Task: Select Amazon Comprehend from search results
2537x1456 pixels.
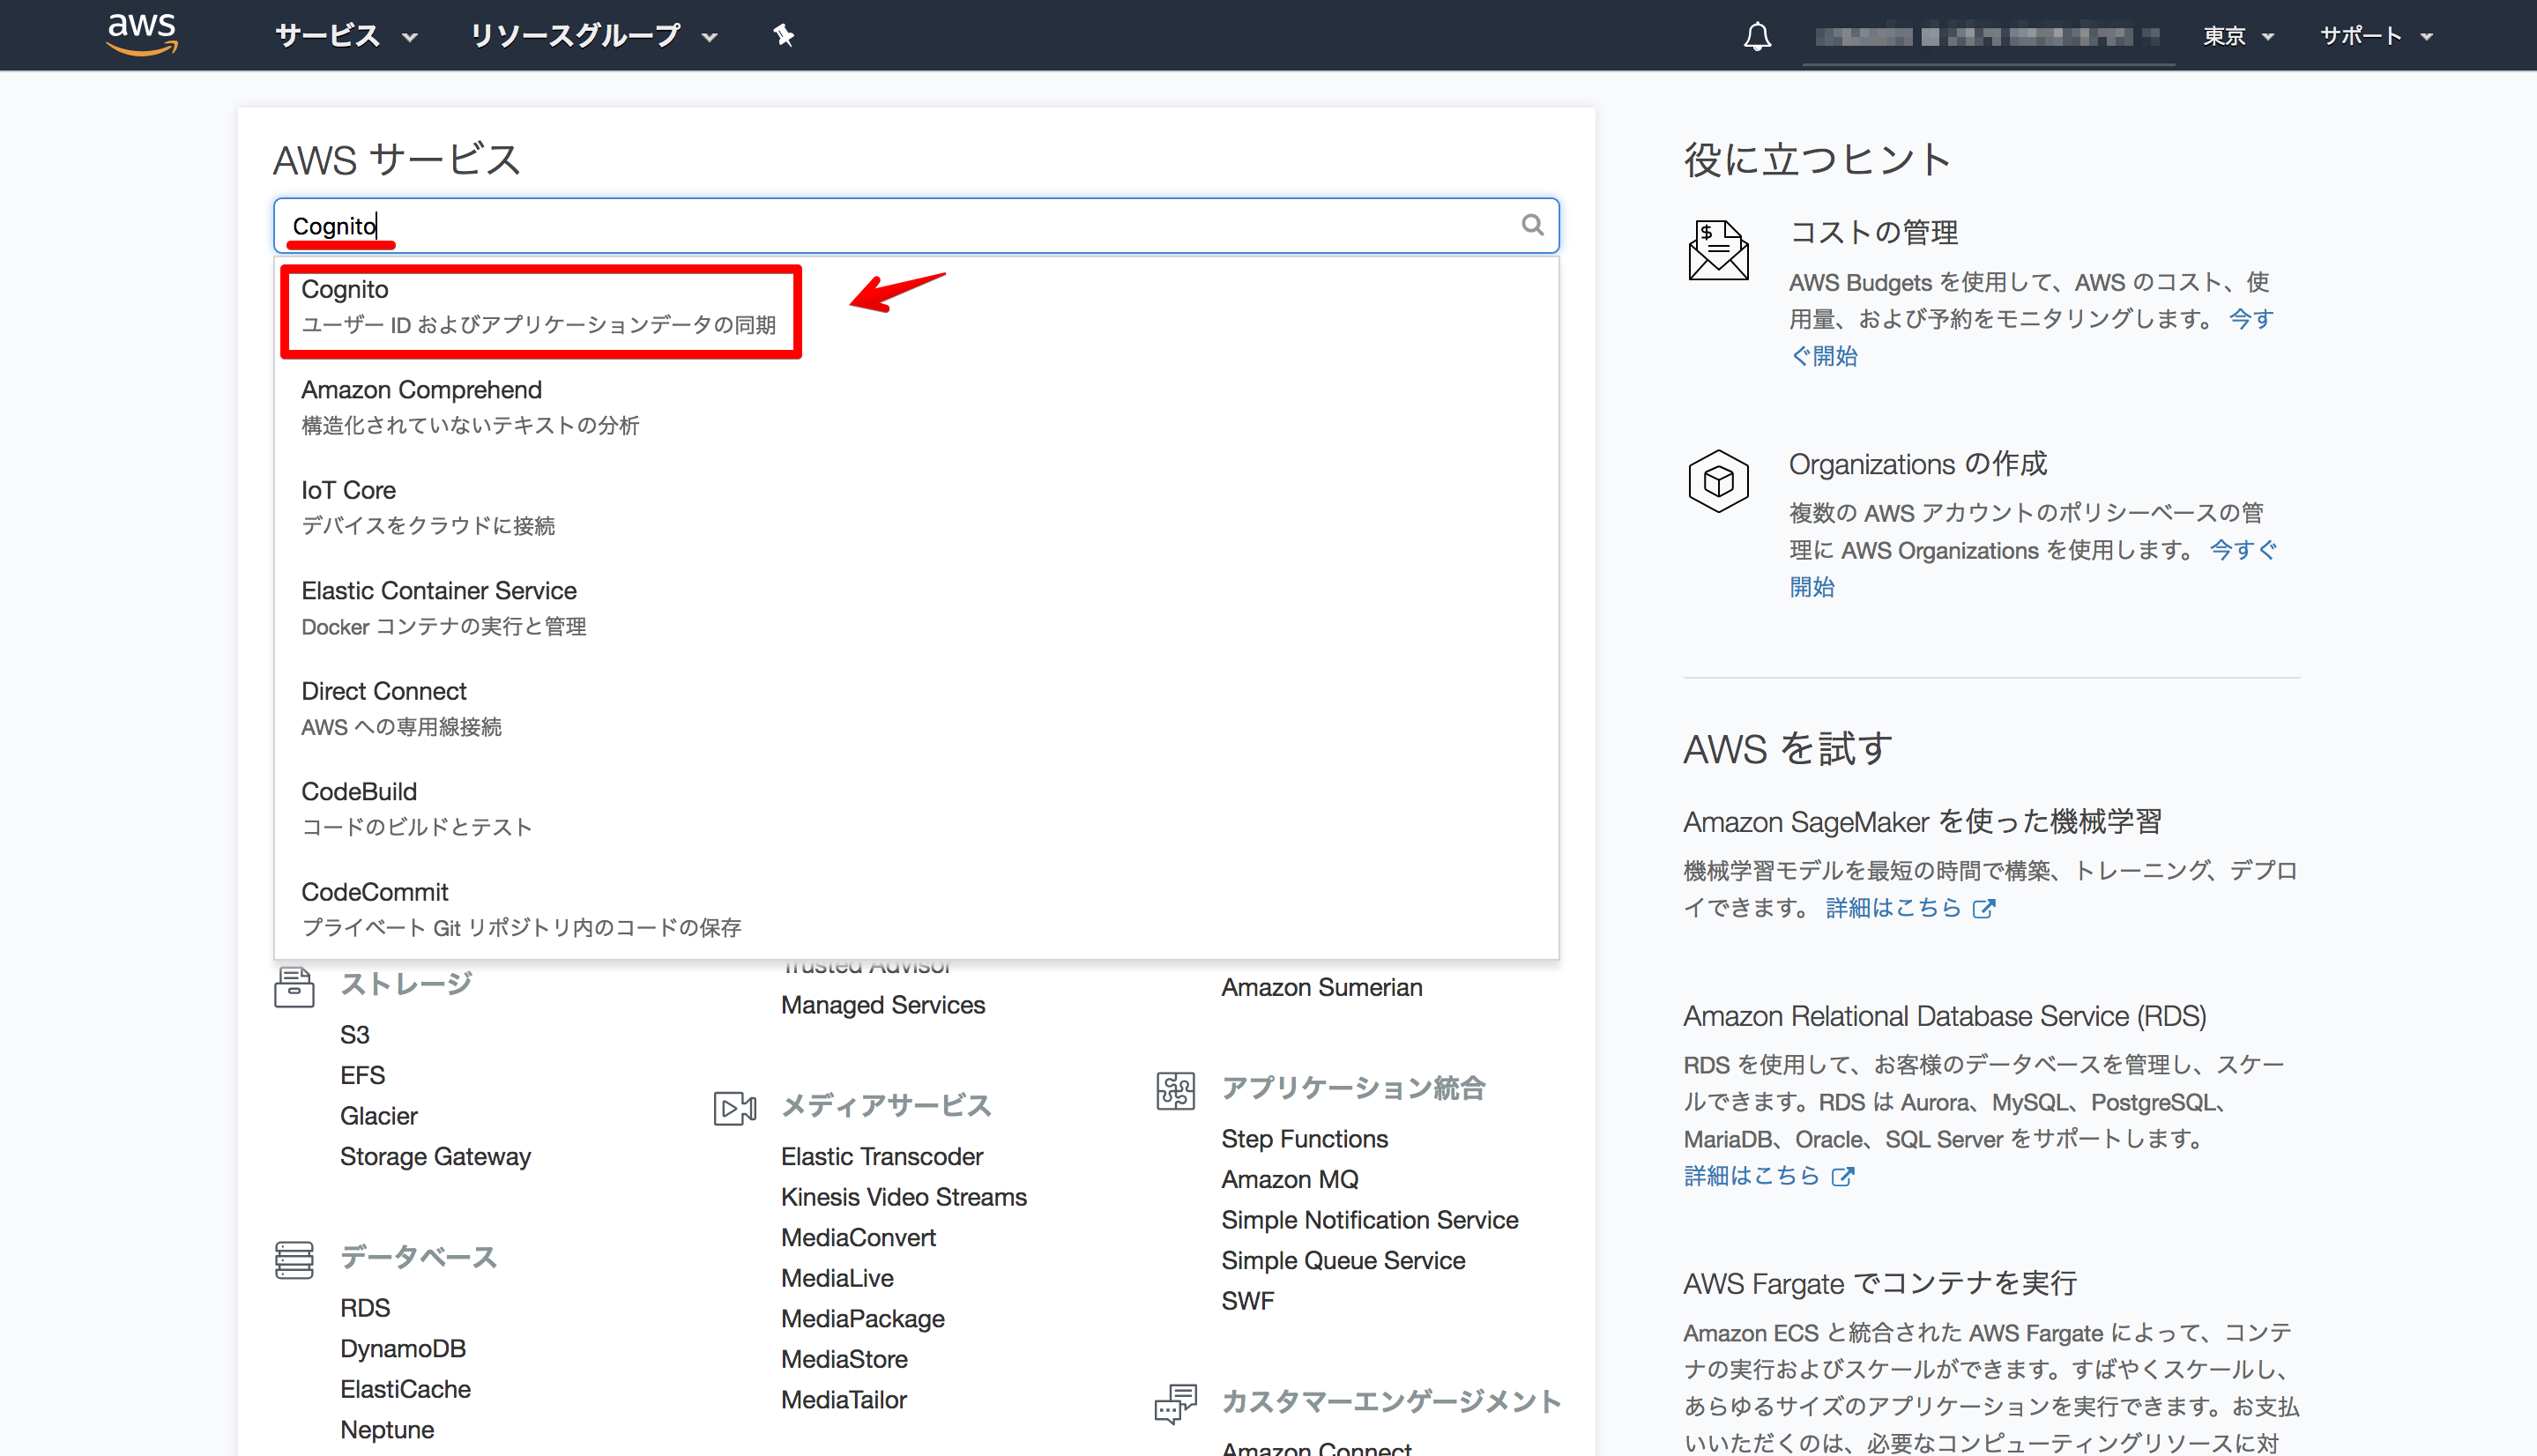Action: [916, 407]
